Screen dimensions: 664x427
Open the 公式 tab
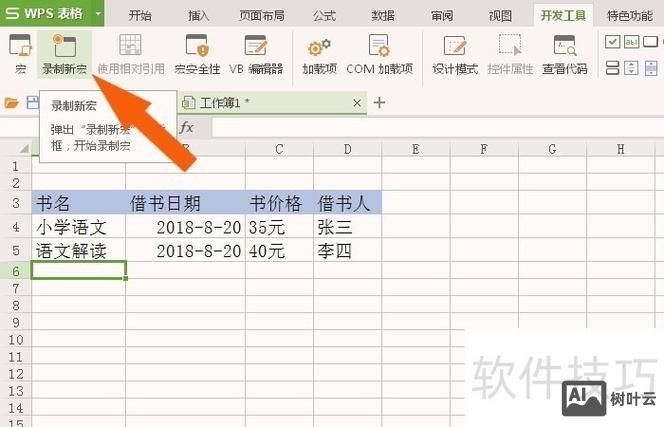324,16
